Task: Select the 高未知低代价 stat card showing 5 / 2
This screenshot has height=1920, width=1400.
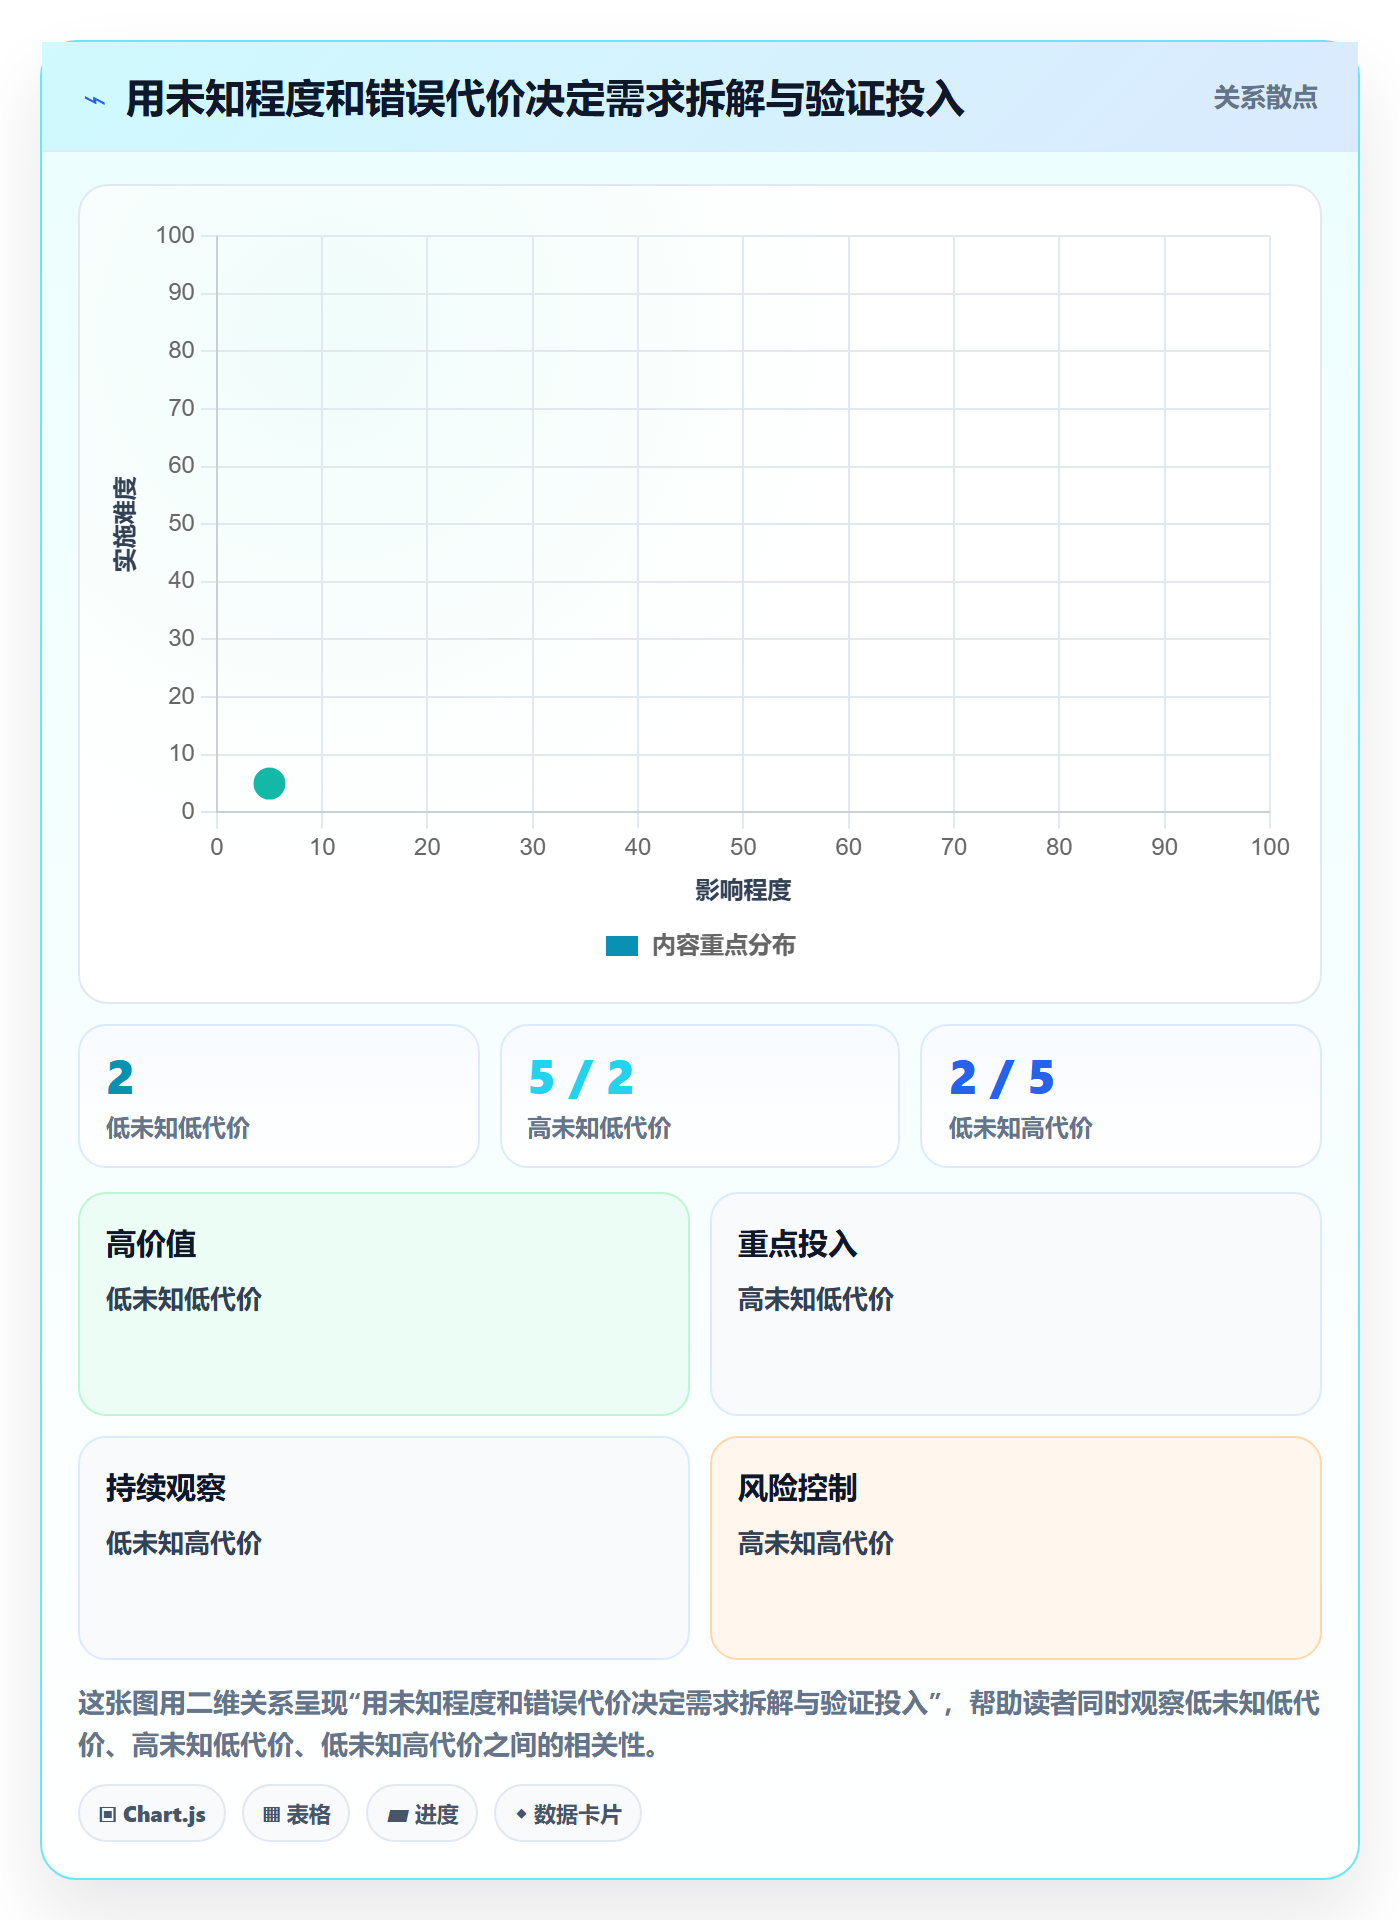Action: (700, 1096)
